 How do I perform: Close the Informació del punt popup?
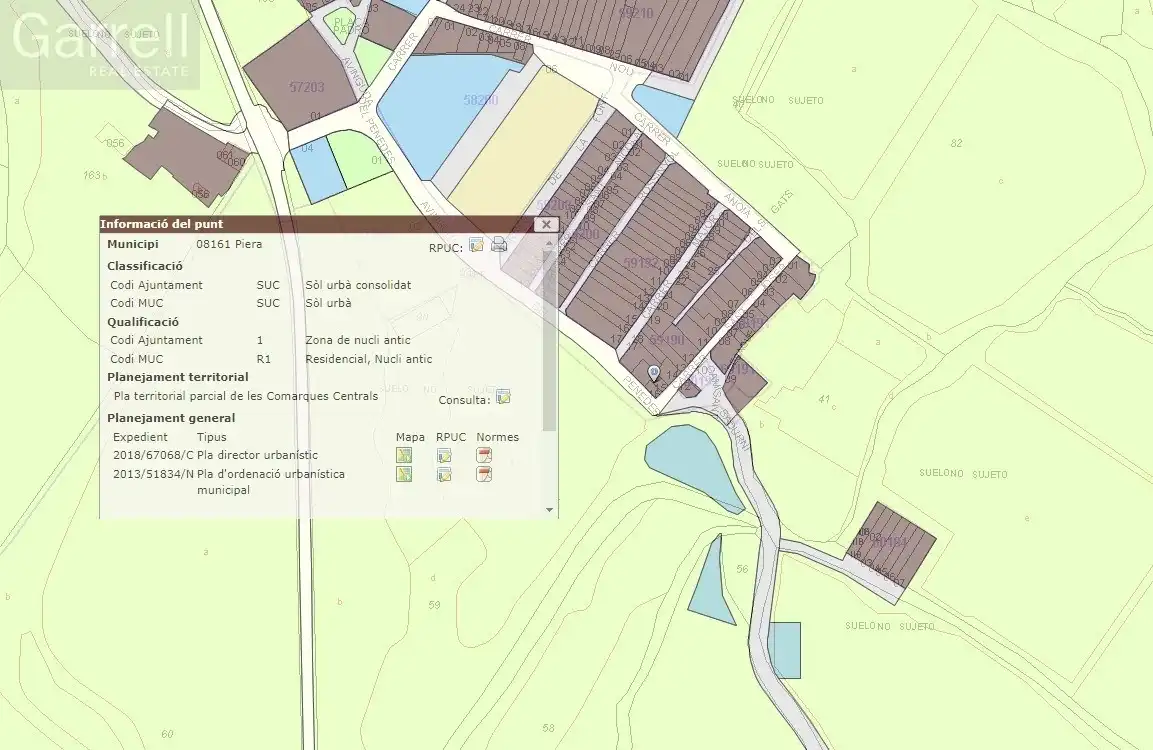(546, 224)
